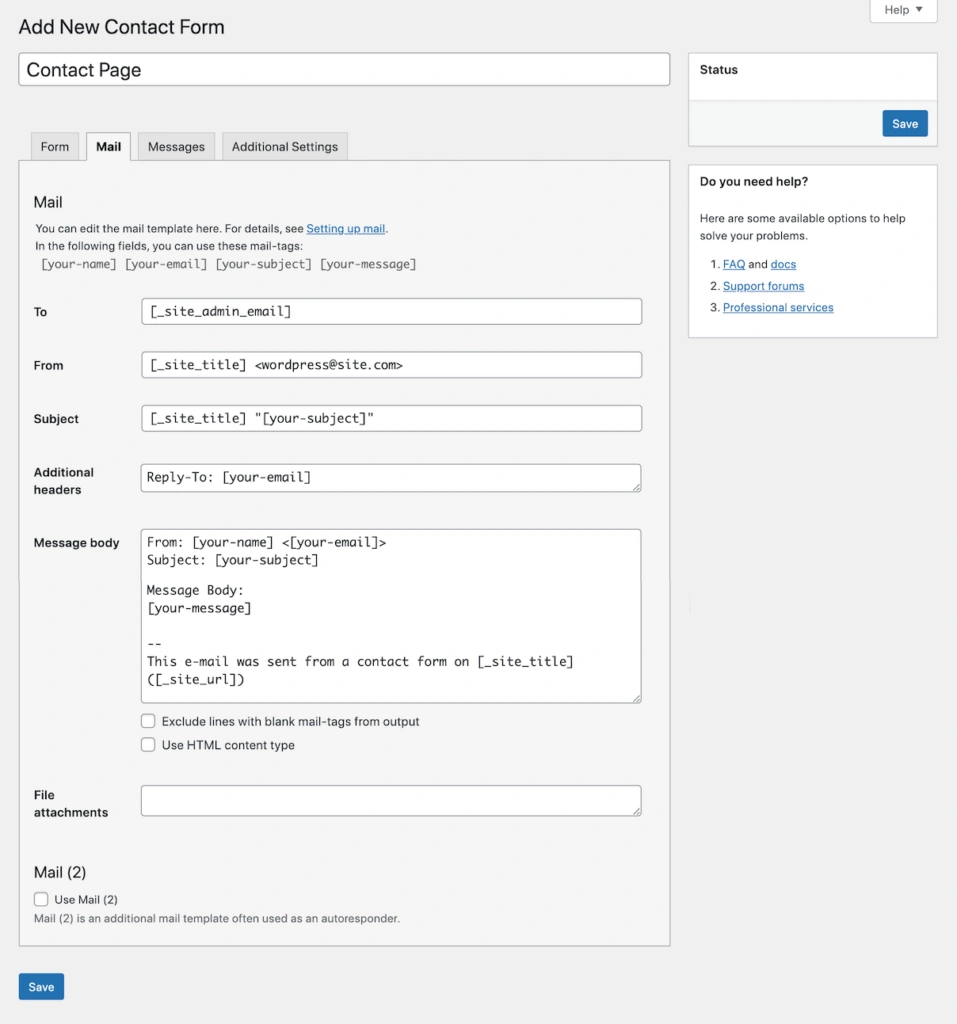This screenshot has width=957, height=1024.
Task: Open the Help dropdown
Action: pos(903,10)
